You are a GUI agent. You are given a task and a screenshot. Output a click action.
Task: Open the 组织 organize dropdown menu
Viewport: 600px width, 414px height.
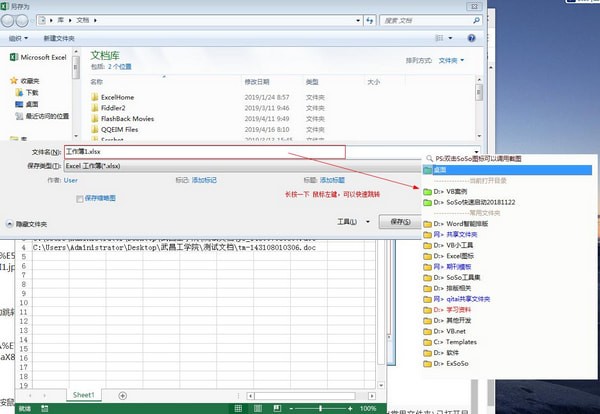tap(18, 38)
